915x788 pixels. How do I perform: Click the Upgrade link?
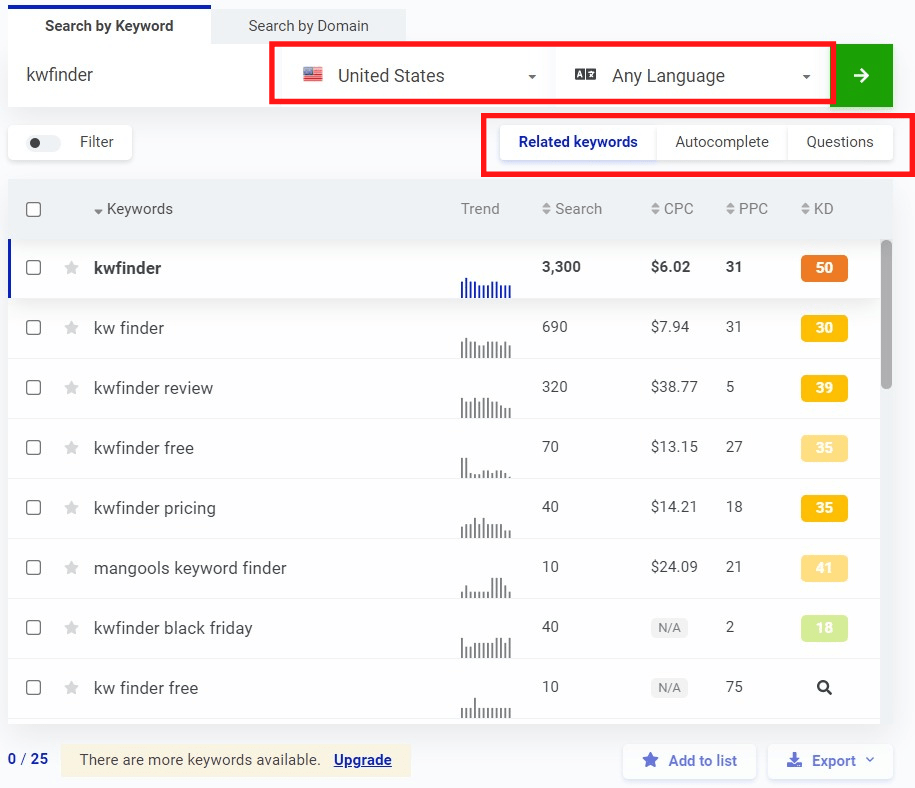[x=362, y=760]
